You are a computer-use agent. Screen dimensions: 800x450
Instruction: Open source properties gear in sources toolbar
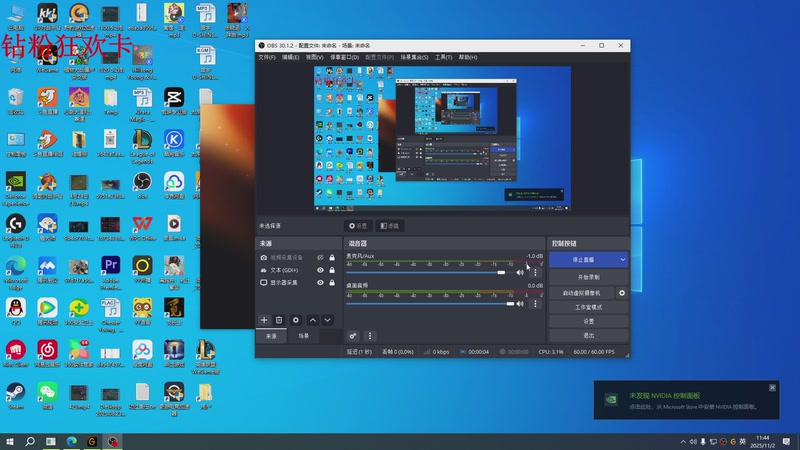295,320
